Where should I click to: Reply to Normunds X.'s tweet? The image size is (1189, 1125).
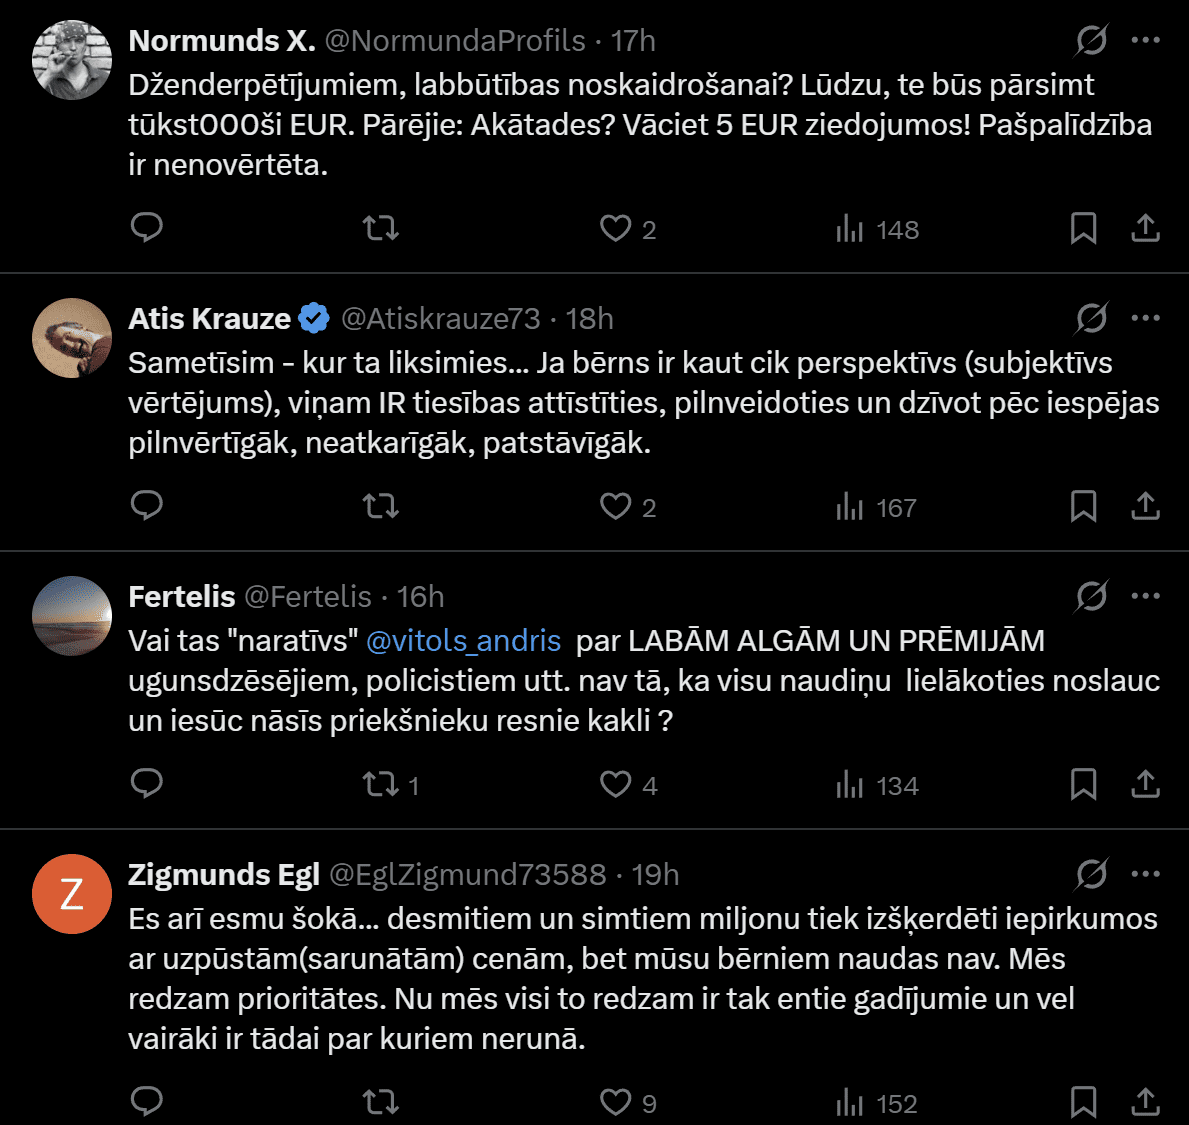click(x=147, y=228)
